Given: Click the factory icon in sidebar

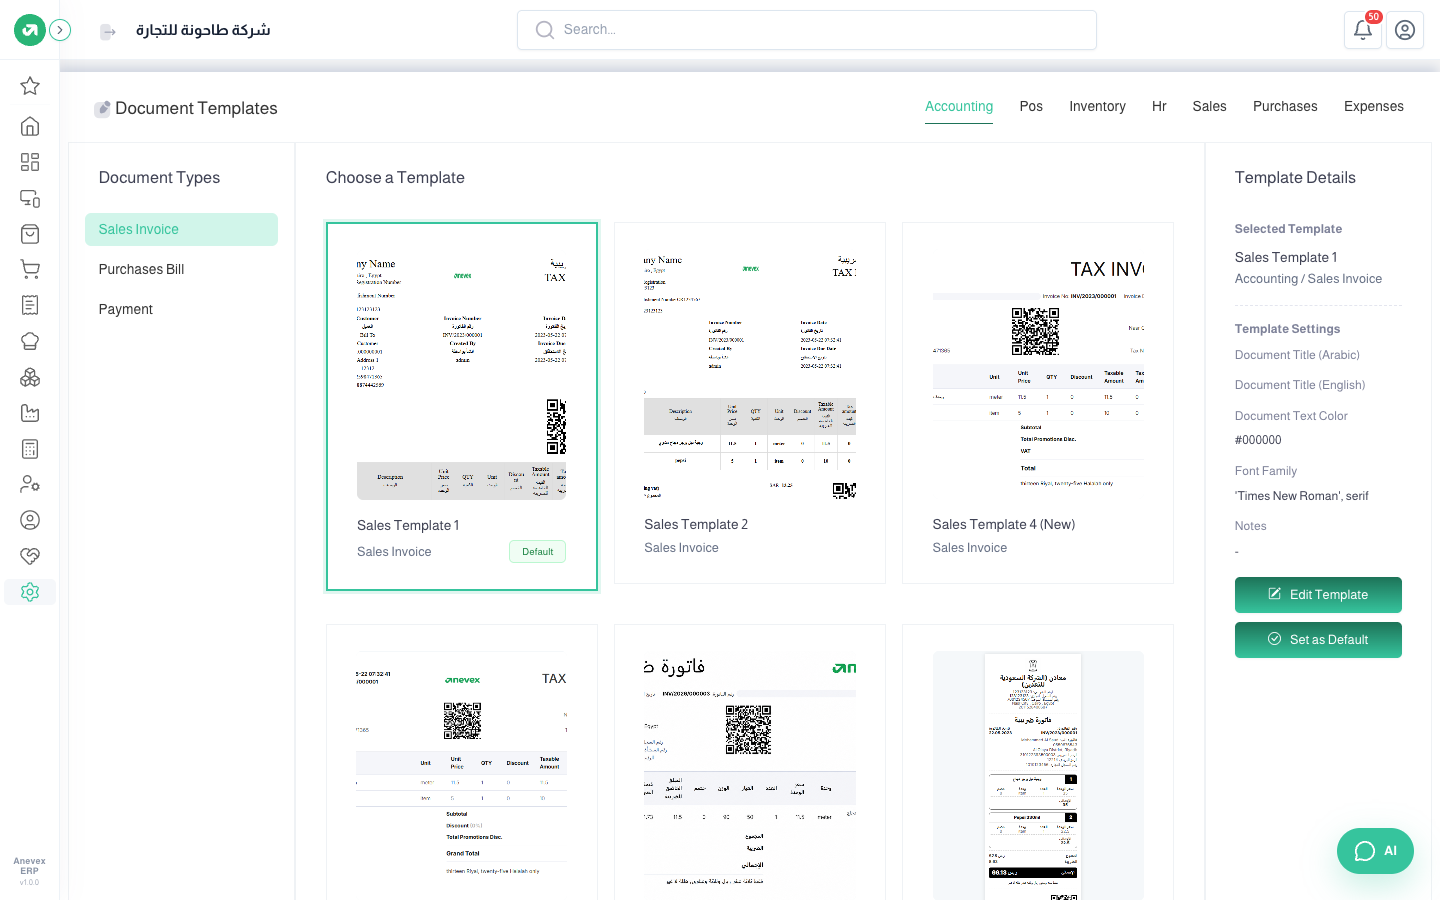Looking at the screenshot, I should tap(30, 413).
